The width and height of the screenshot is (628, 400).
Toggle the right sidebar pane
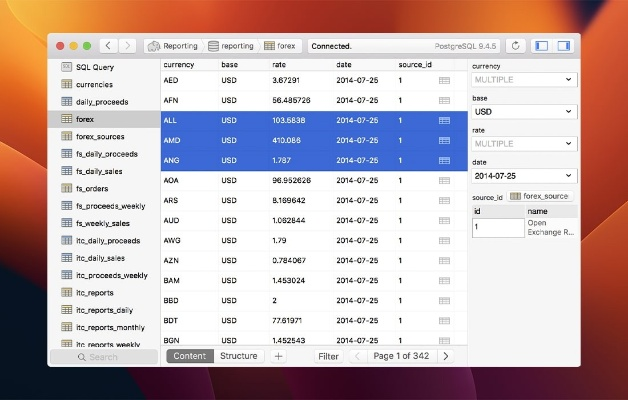(564, 46)
